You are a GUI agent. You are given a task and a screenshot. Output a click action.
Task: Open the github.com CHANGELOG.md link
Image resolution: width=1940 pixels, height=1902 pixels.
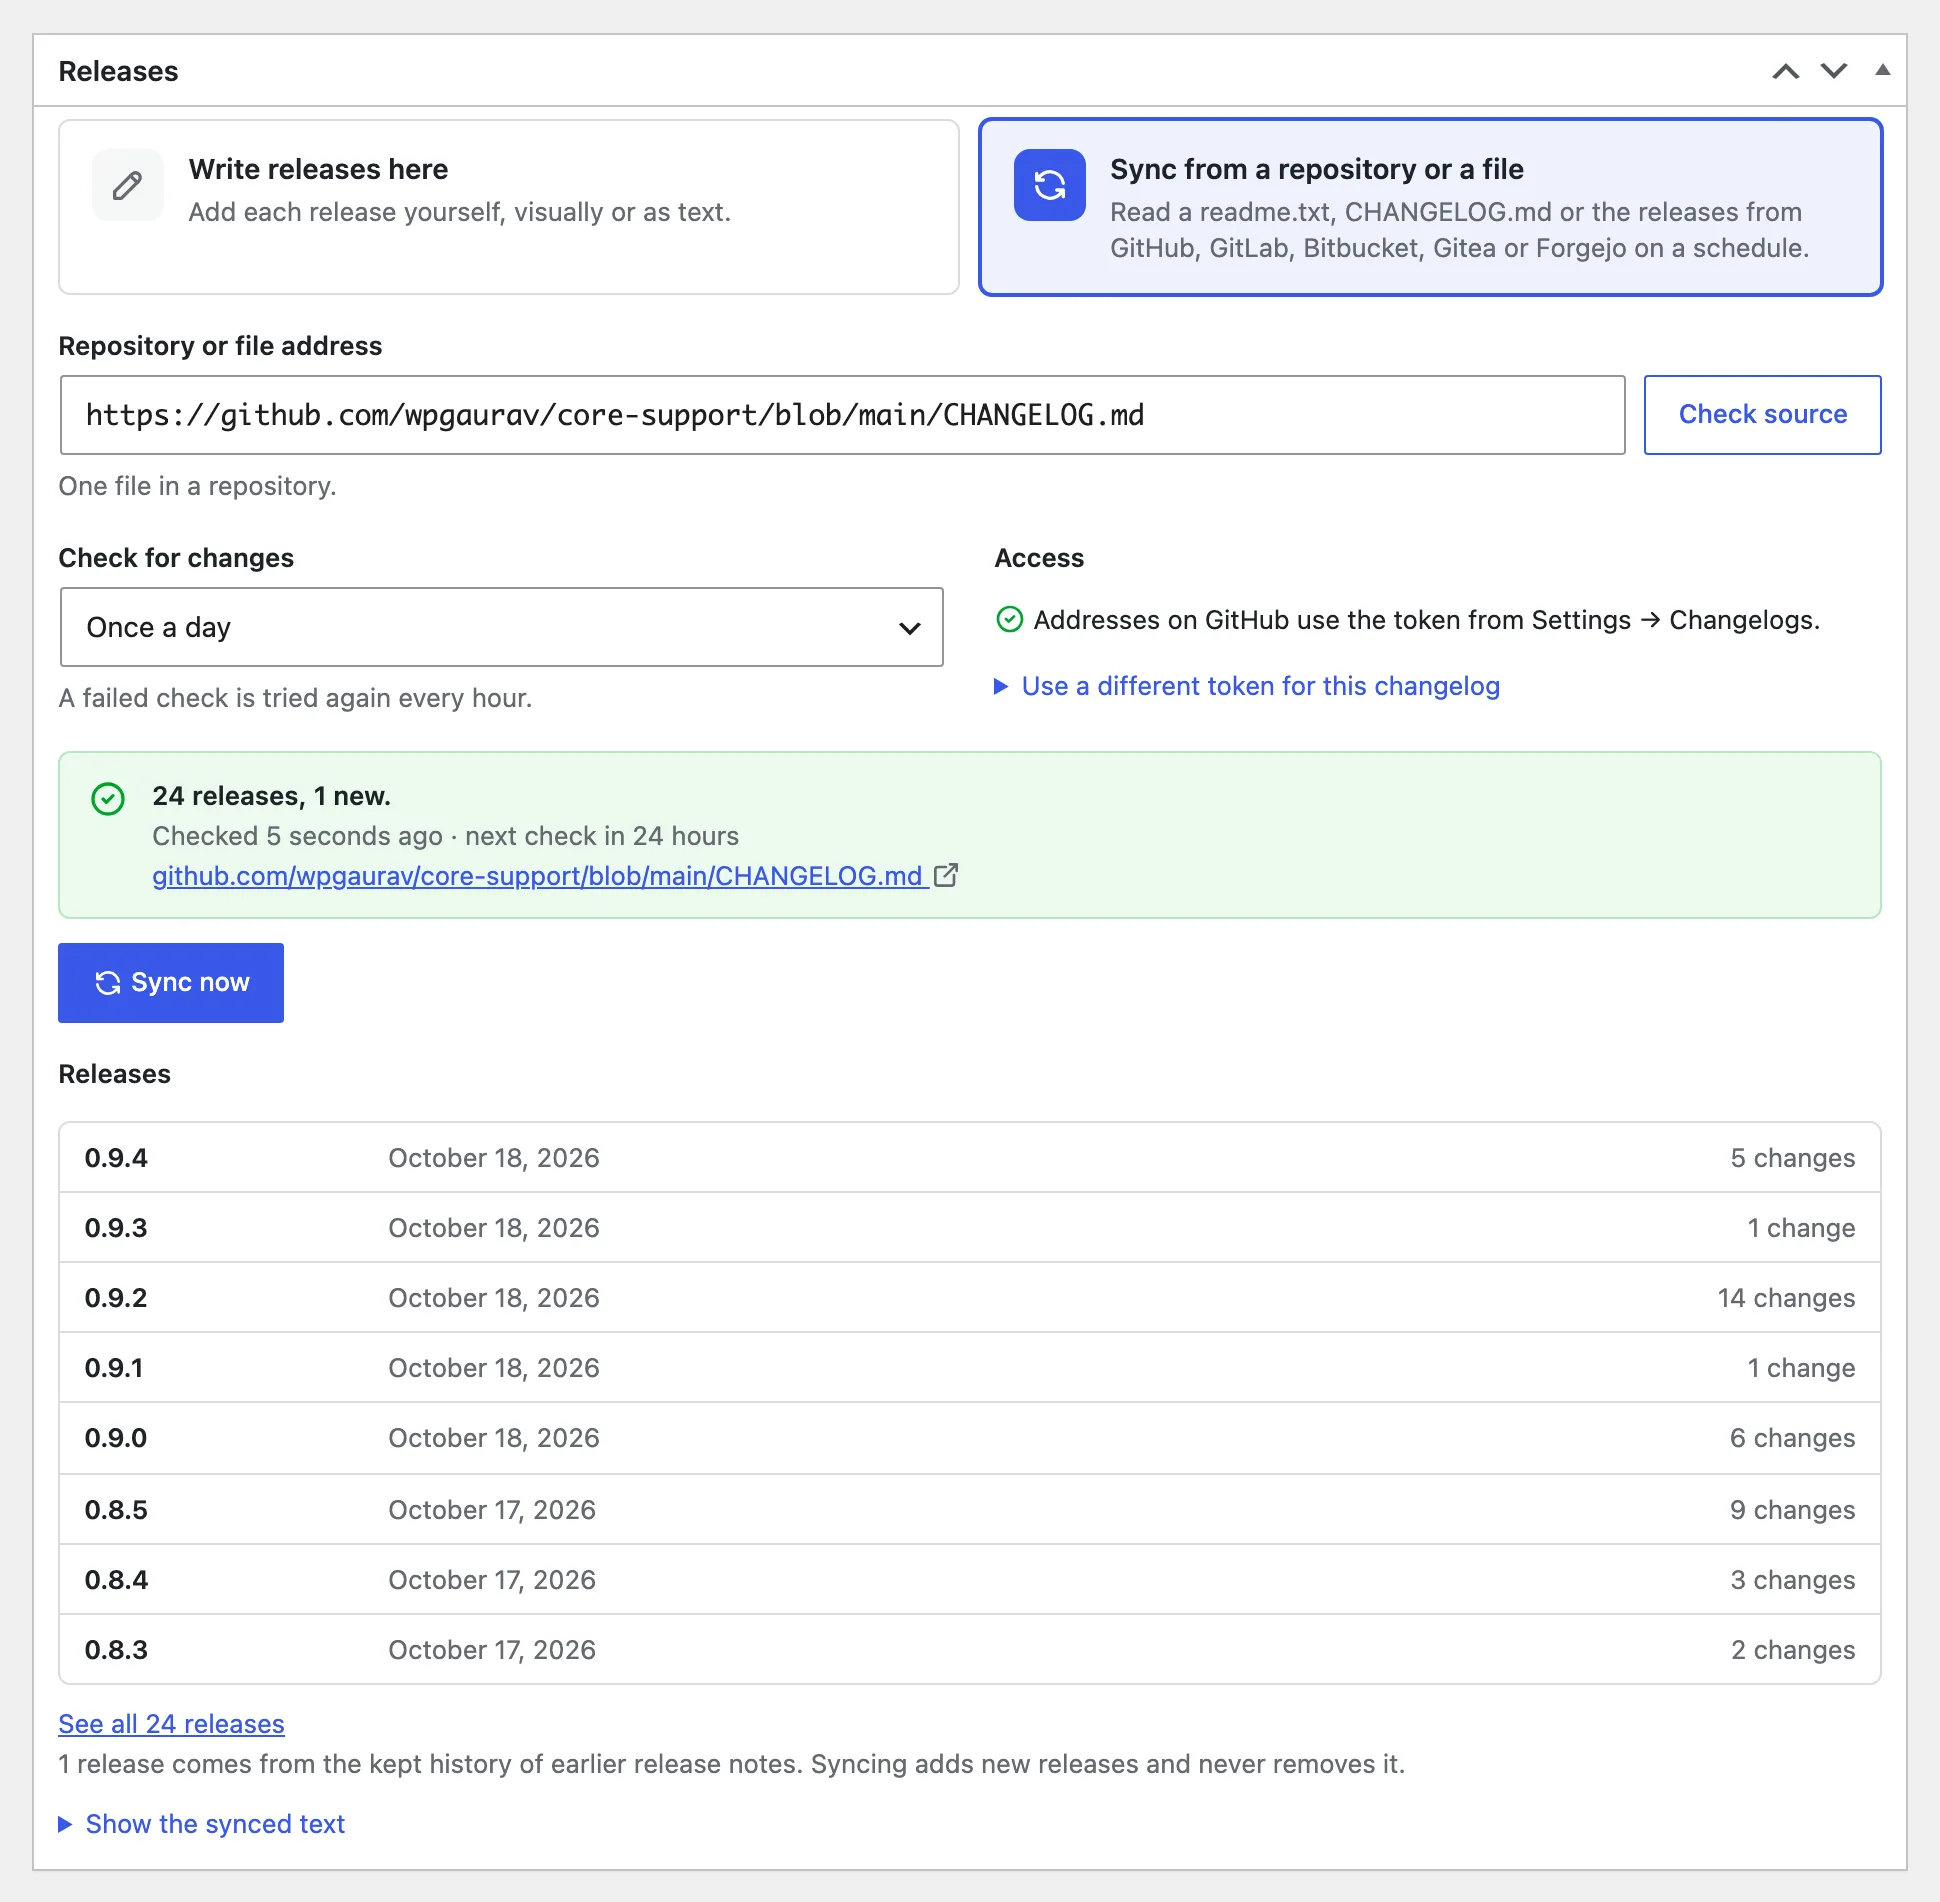[538, 876]
